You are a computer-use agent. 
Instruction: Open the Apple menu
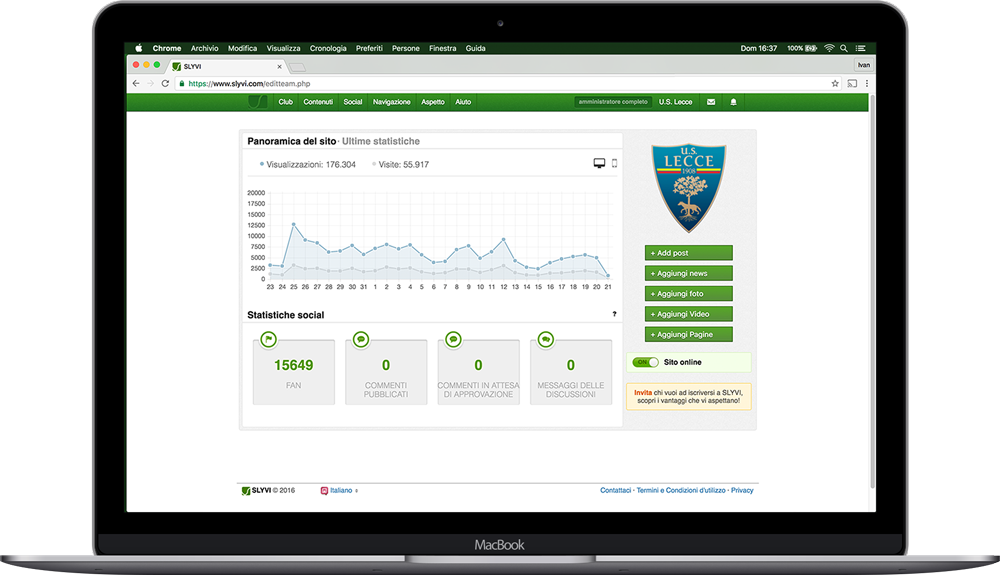point(138,48)
